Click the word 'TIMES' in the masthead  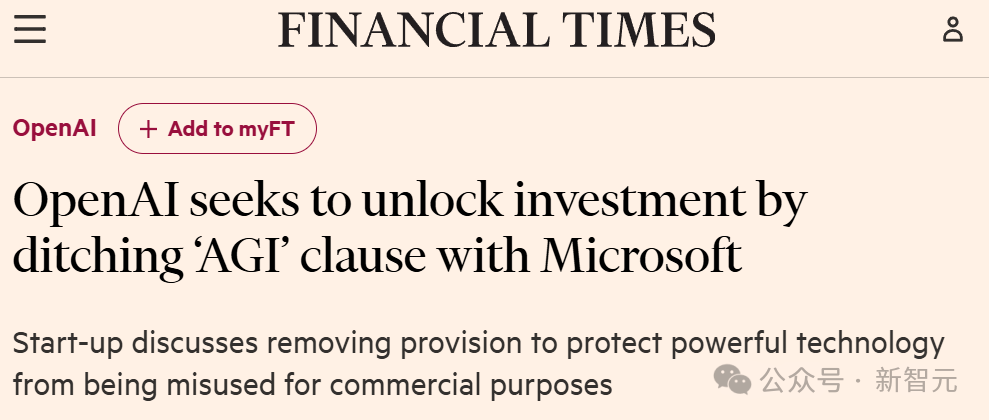coord(639,30)
